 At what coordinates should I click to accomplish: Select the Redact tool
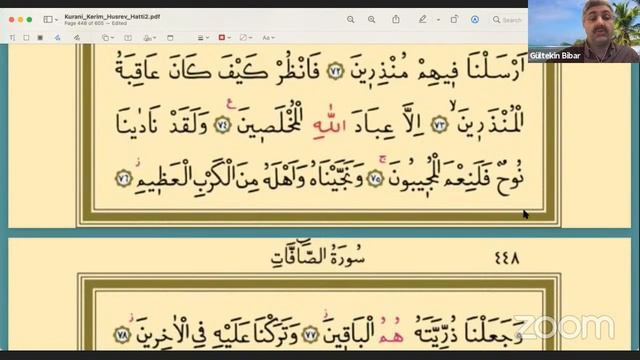(x=40, y=38)
